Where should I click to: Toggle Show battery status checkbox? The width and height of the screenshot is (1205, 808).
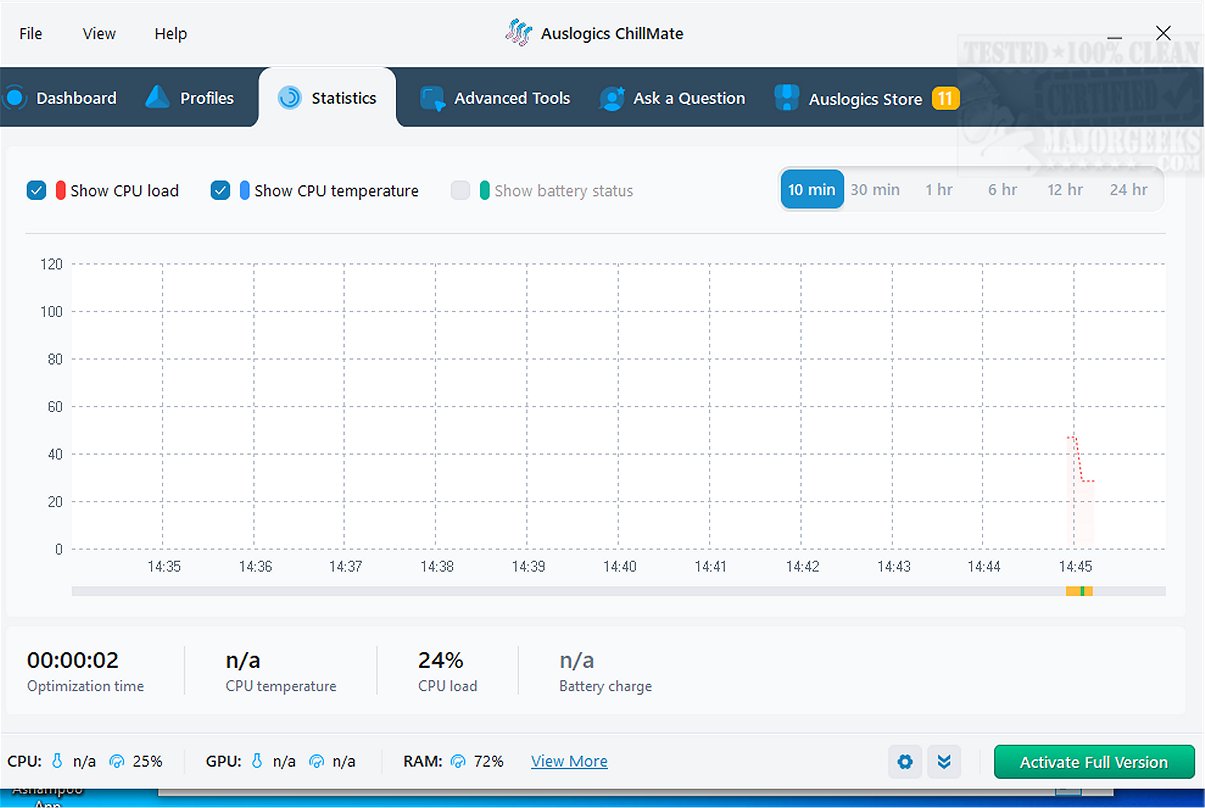pos(460,191)
